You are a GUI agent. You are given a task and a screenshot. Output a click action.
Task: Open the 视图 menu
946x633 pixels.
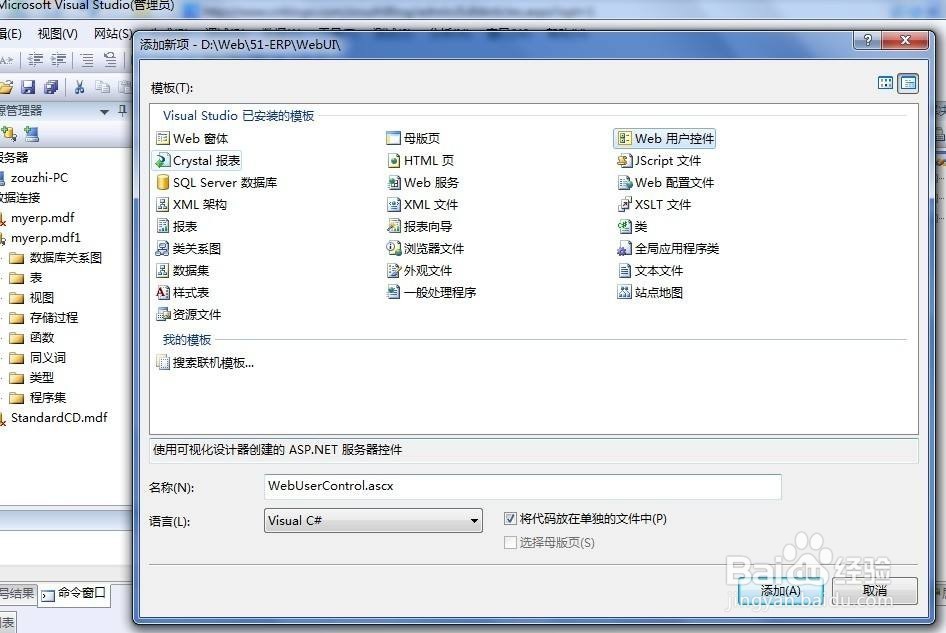[56, 33]
